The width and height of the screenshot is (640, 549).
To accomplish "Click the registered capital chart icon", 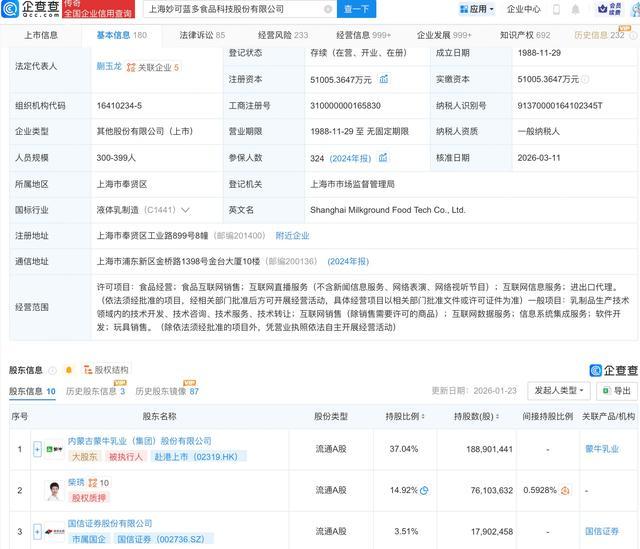I will [384, 78].
